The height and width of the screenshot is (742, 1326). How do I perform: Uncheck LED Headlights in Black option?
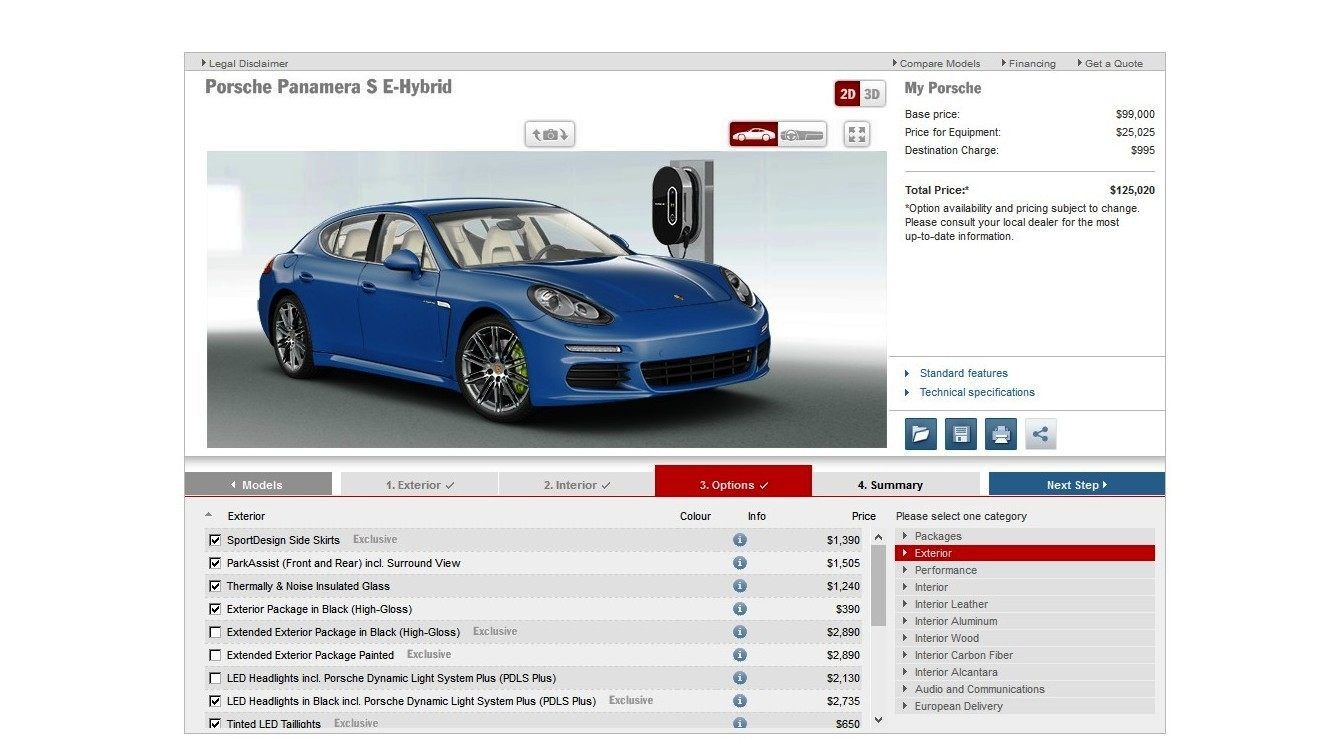coord(215,701)
